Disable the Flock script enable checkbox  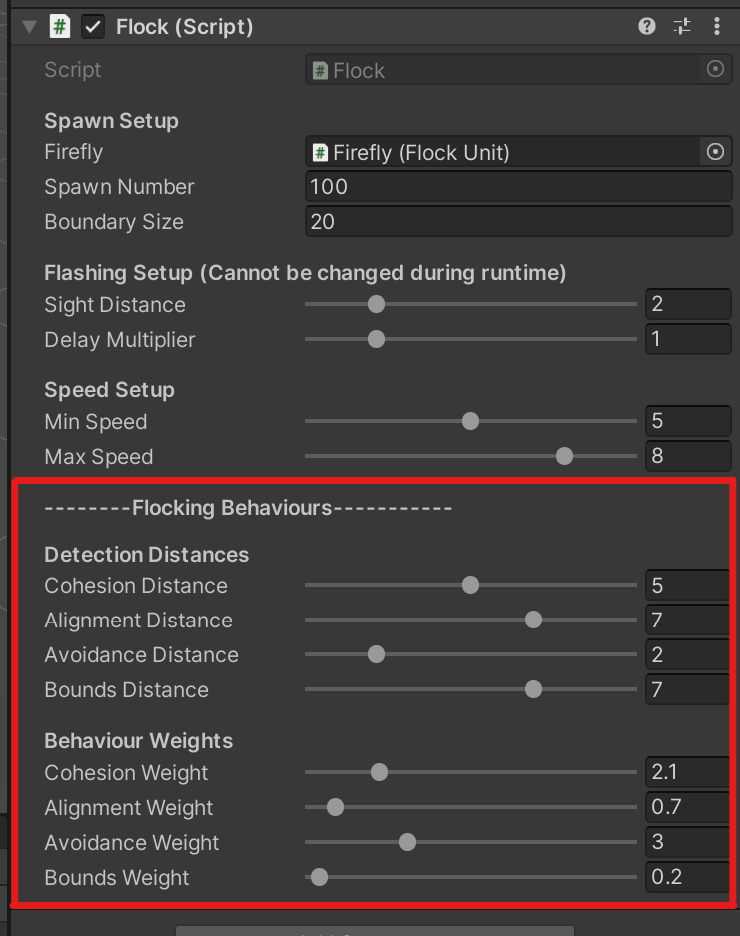click(x=93, y=27)
